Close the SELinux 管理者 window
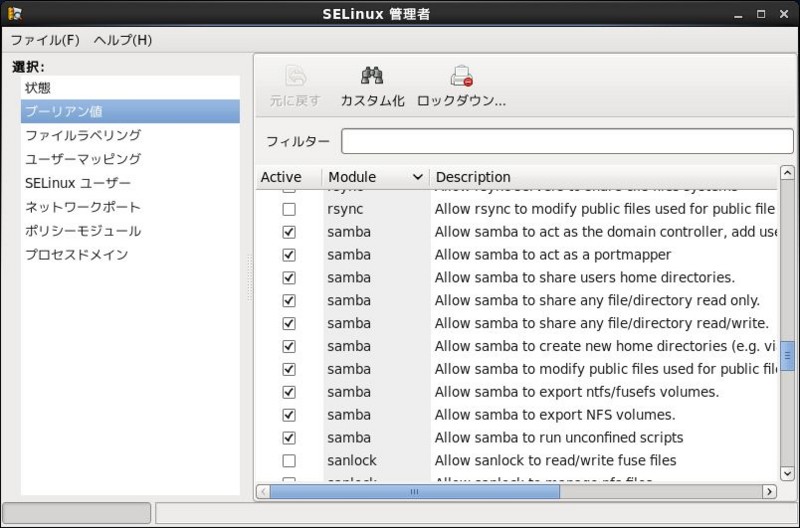 [x=784, y=14]
